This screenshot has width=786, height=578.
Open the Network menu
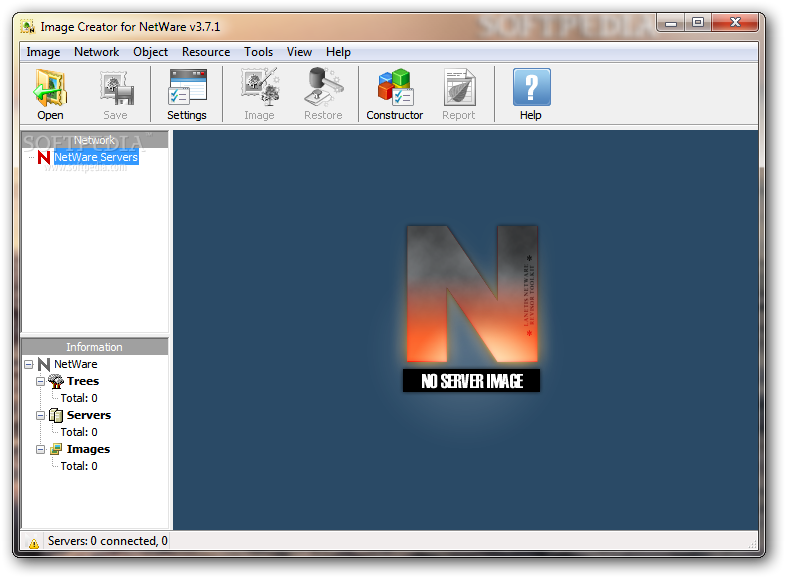tap(96, 52)
